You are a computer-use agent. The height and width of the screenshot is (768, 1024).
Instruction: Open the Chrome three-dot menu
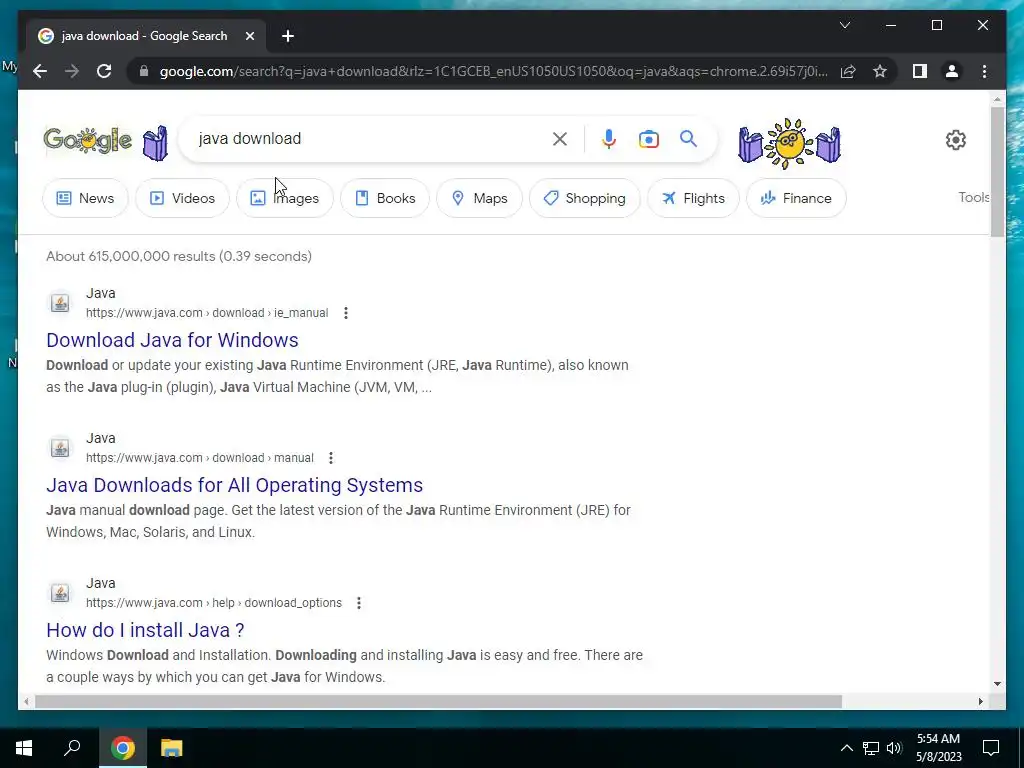tap(984, 71)
